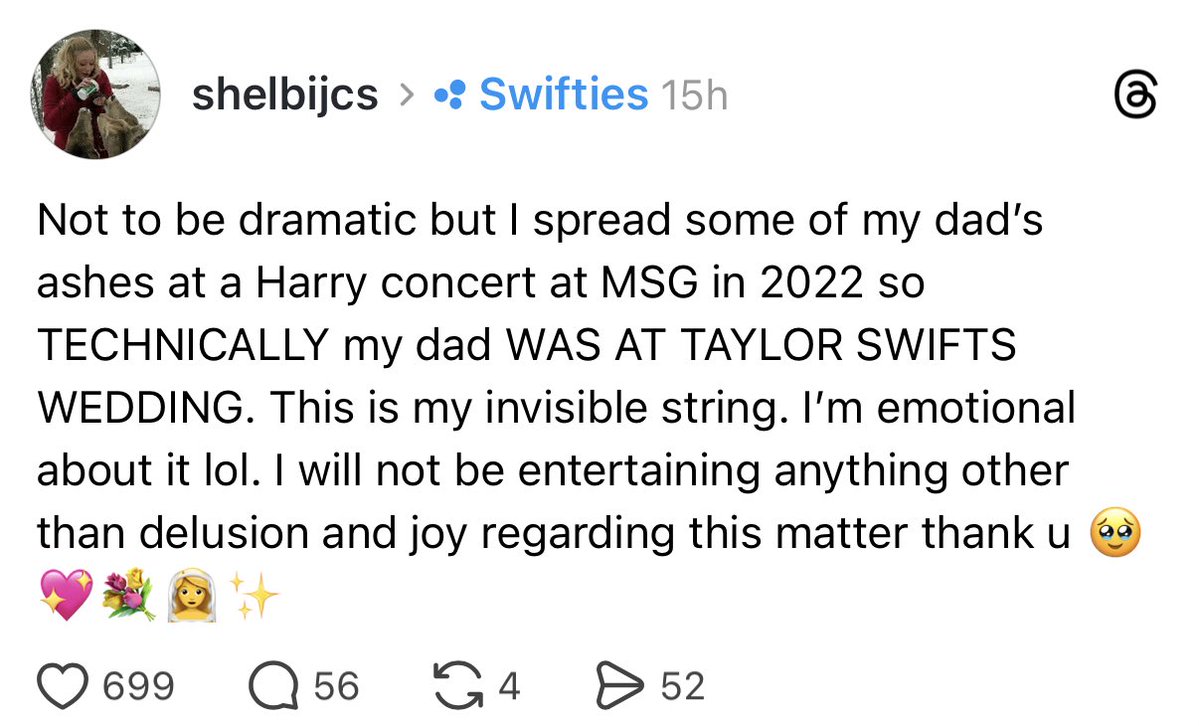Click the Threads logo icon
The width and height of the screenshot is (1199, 726).
[1135, 96]
